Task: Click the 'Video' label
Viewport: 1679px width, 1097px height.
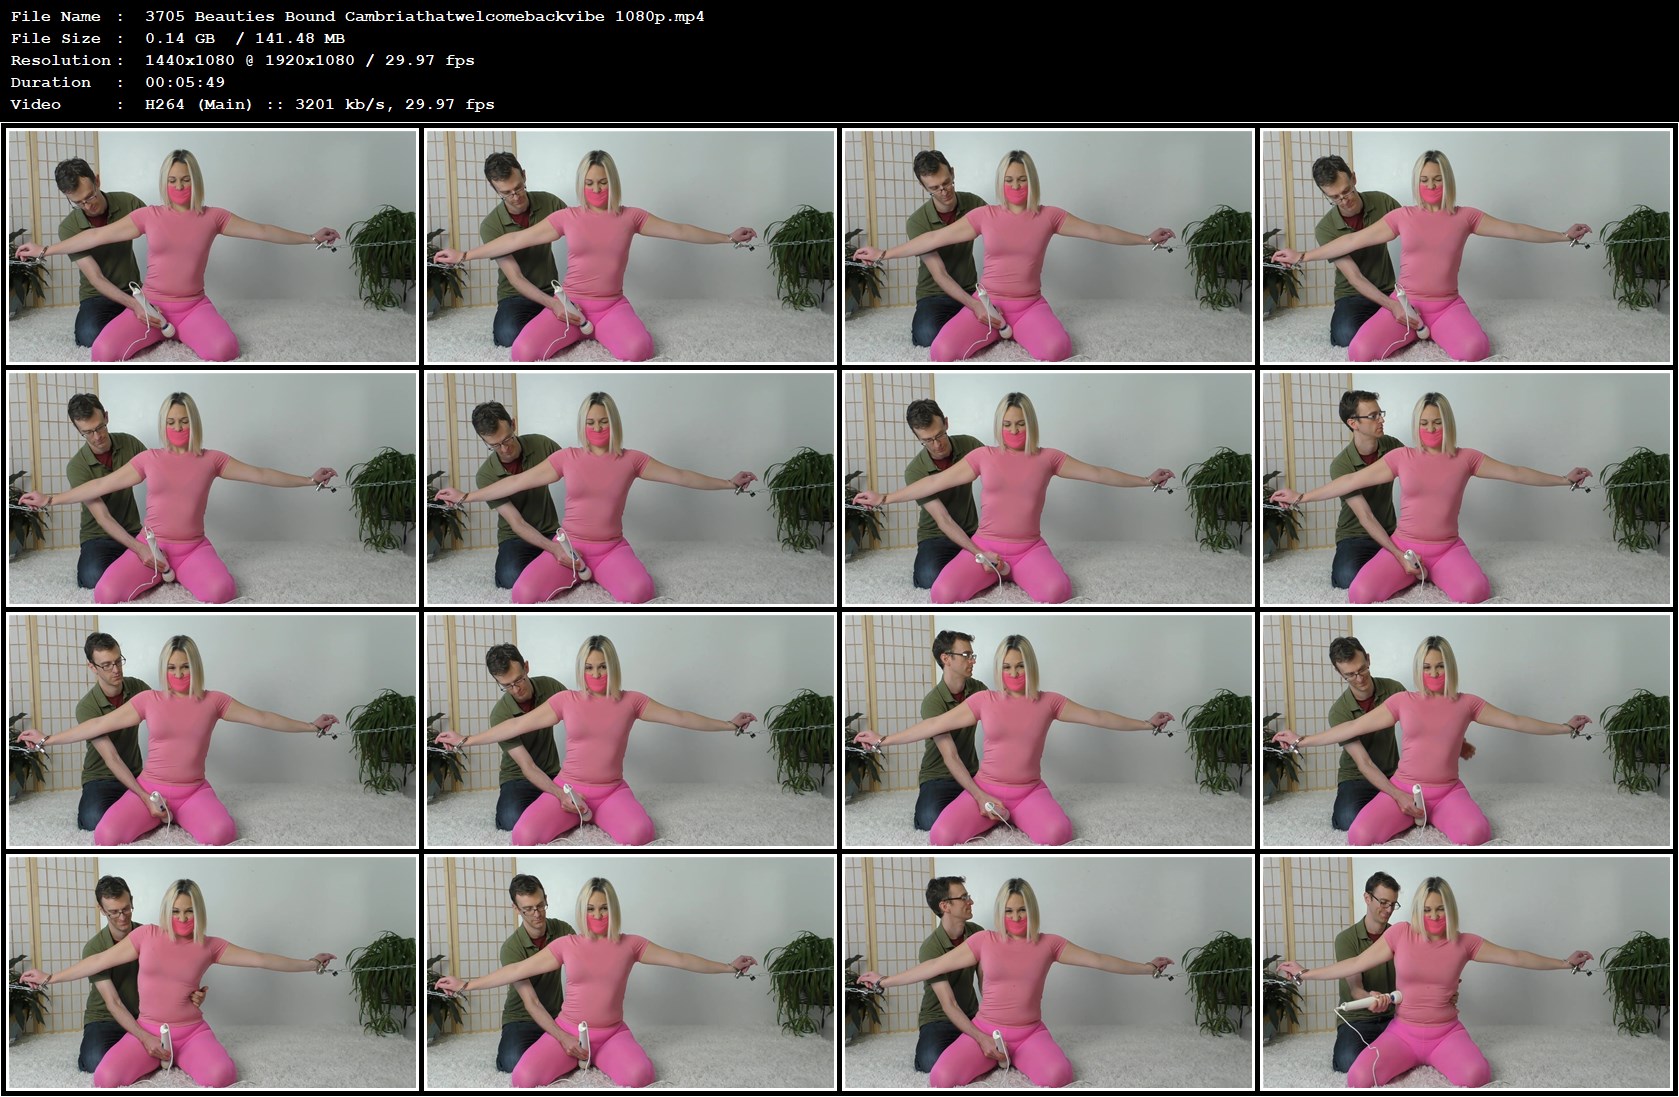Action: point(36,104)
